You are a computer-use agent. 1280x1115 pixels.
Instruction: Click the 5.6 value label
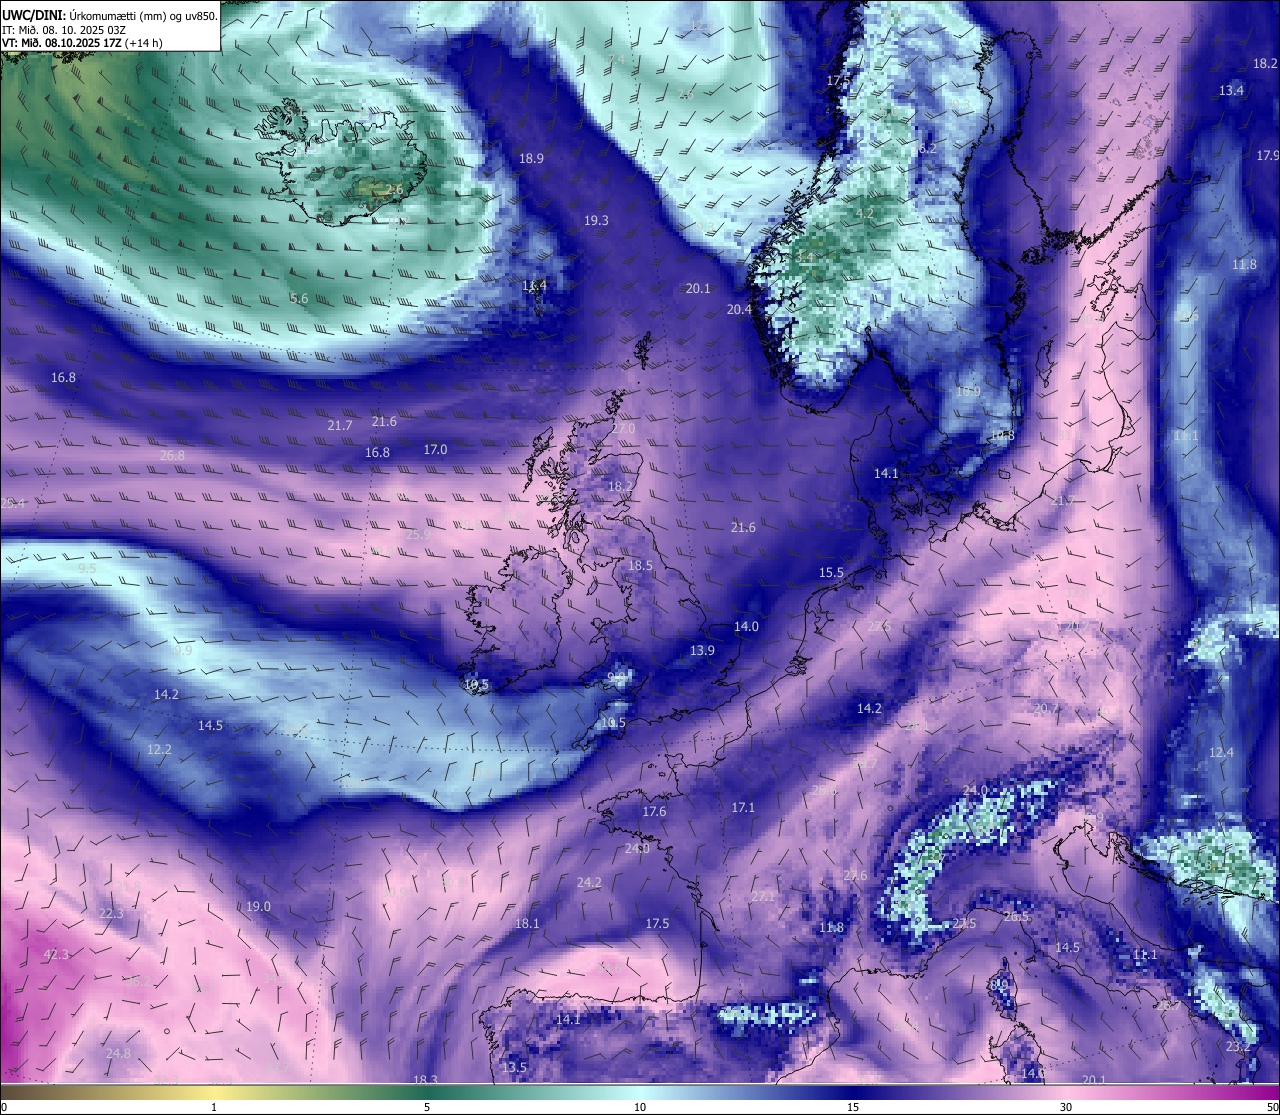[299, 298]
